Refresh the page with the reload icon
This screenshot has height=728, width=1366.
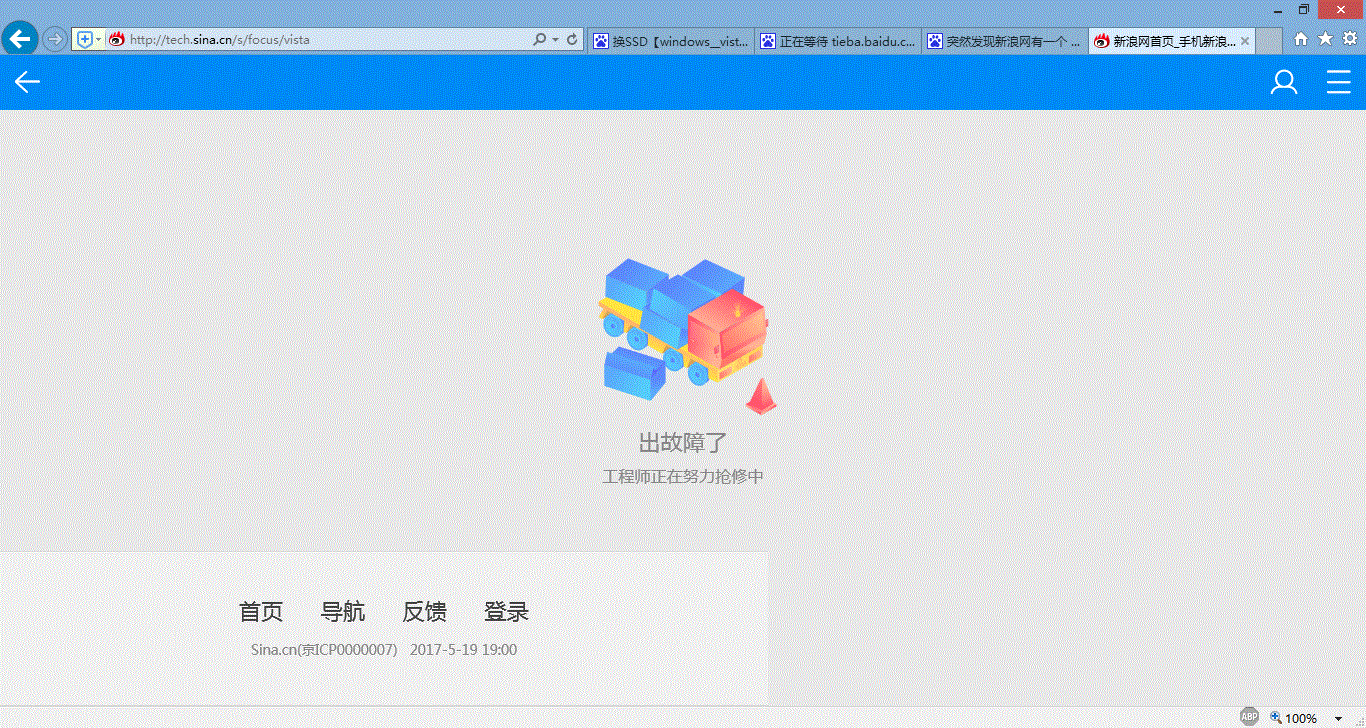572,39
